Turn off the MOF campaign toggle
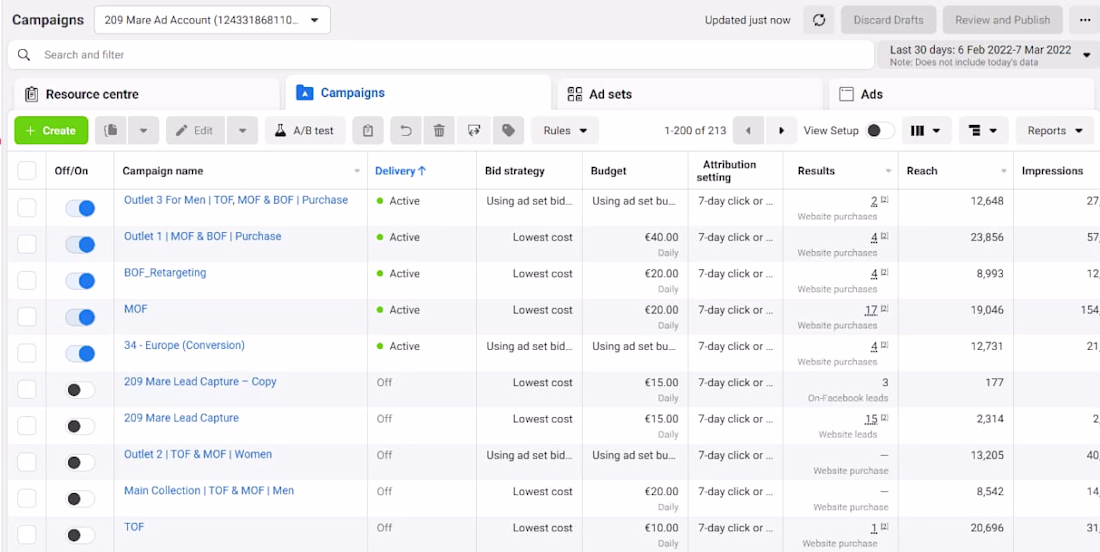 [x=80, y=318]
